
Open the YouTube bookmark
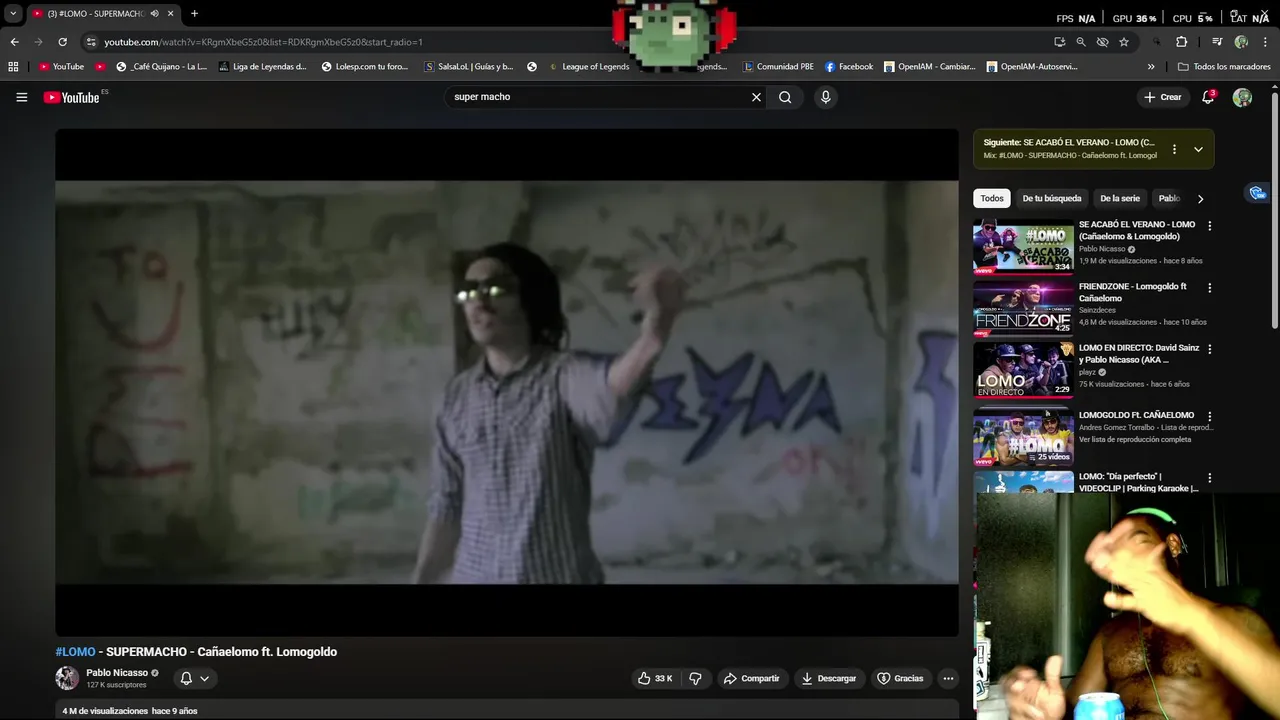(x=61, y=67)
